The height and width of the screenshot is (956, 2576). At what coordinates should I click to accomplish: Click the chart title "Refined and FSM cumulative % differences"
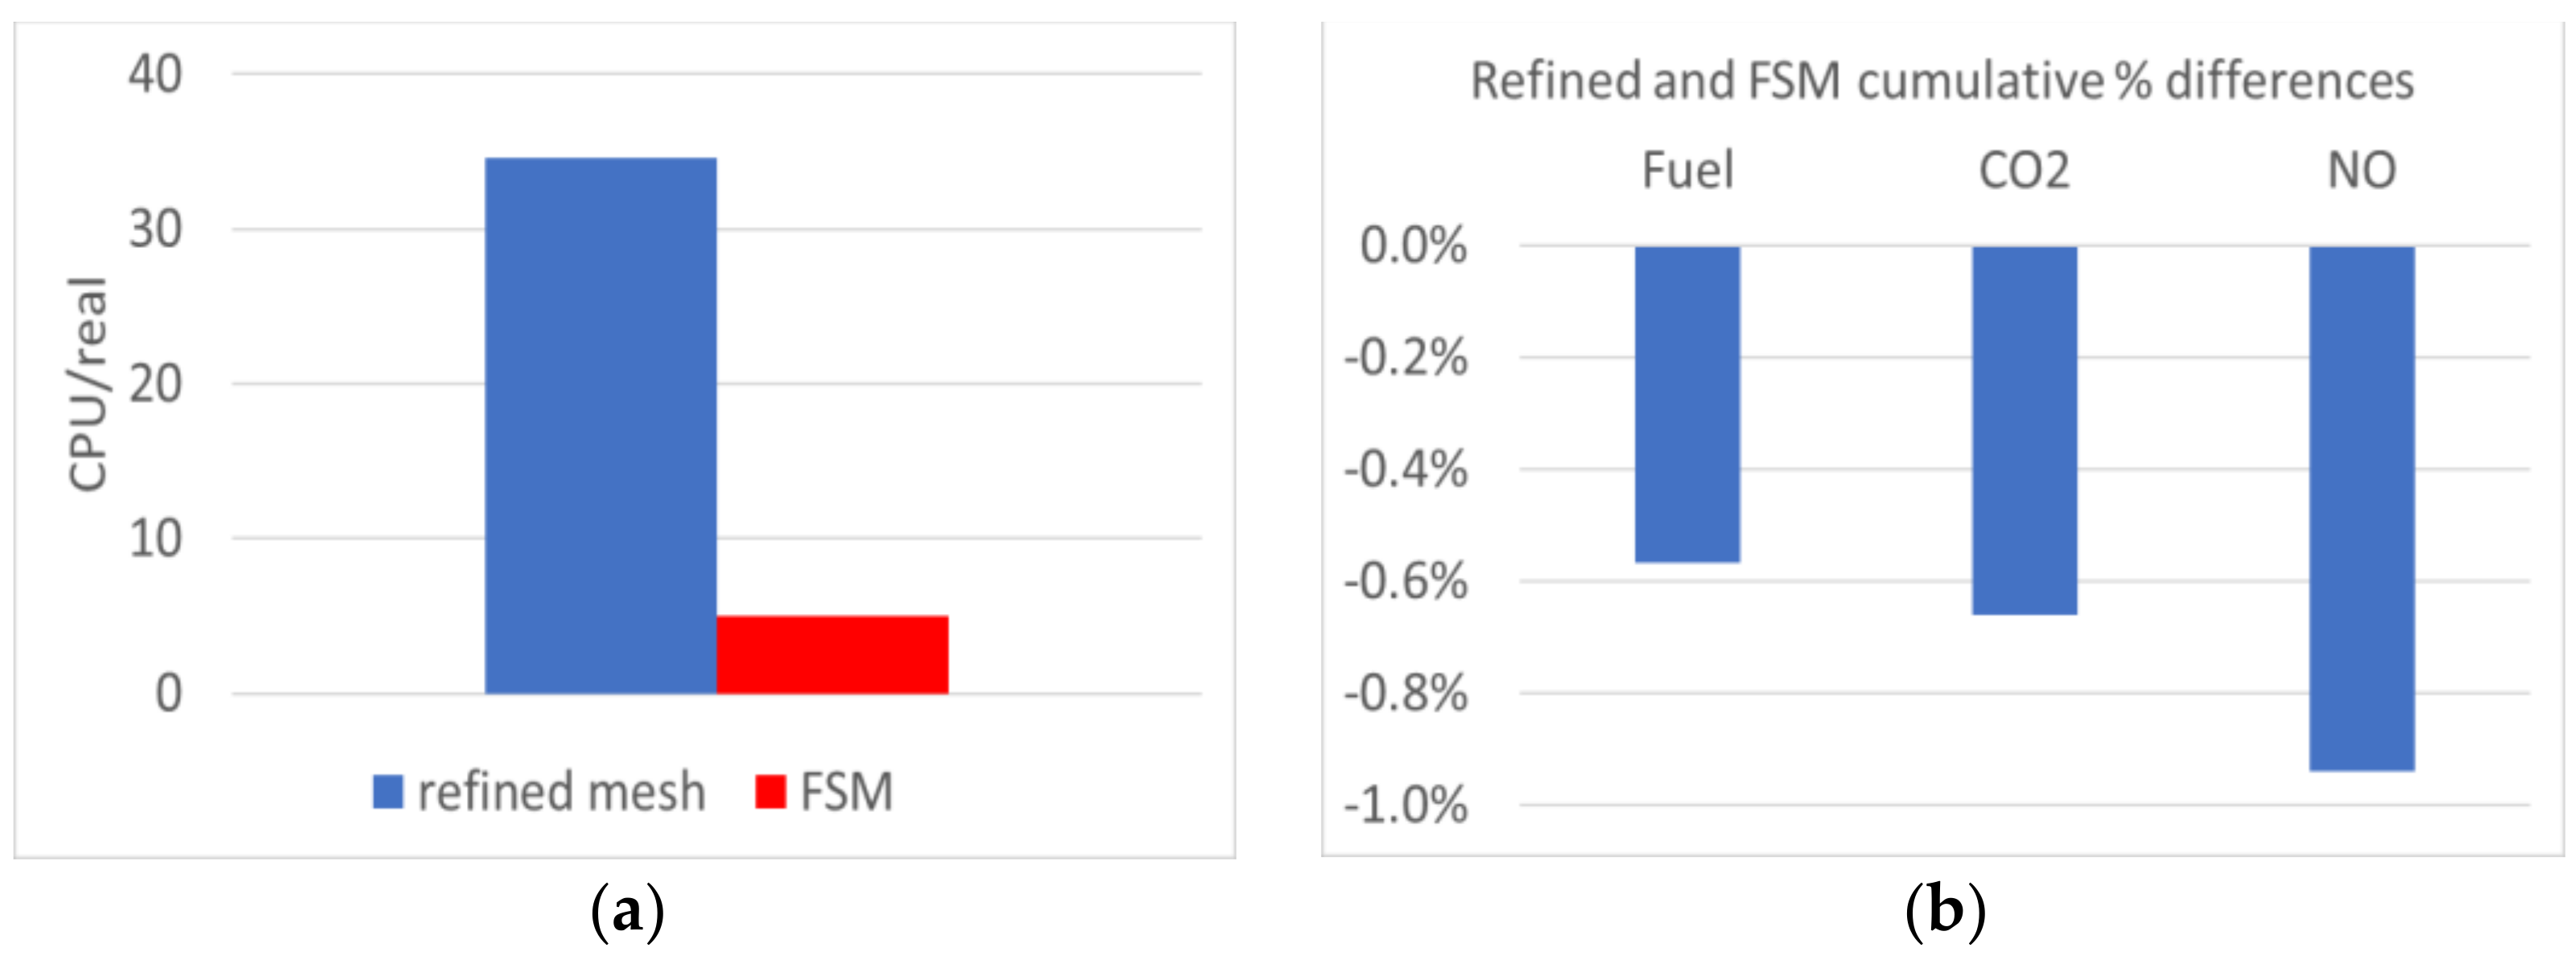point(1942,81)
